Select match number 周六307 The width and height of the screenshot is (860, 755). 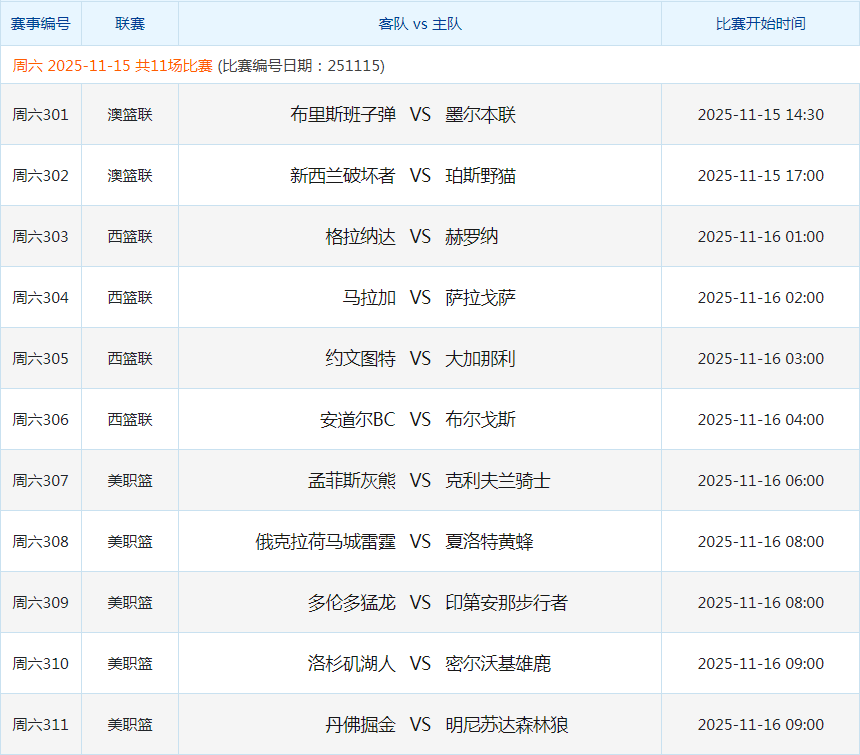(40, 480)
